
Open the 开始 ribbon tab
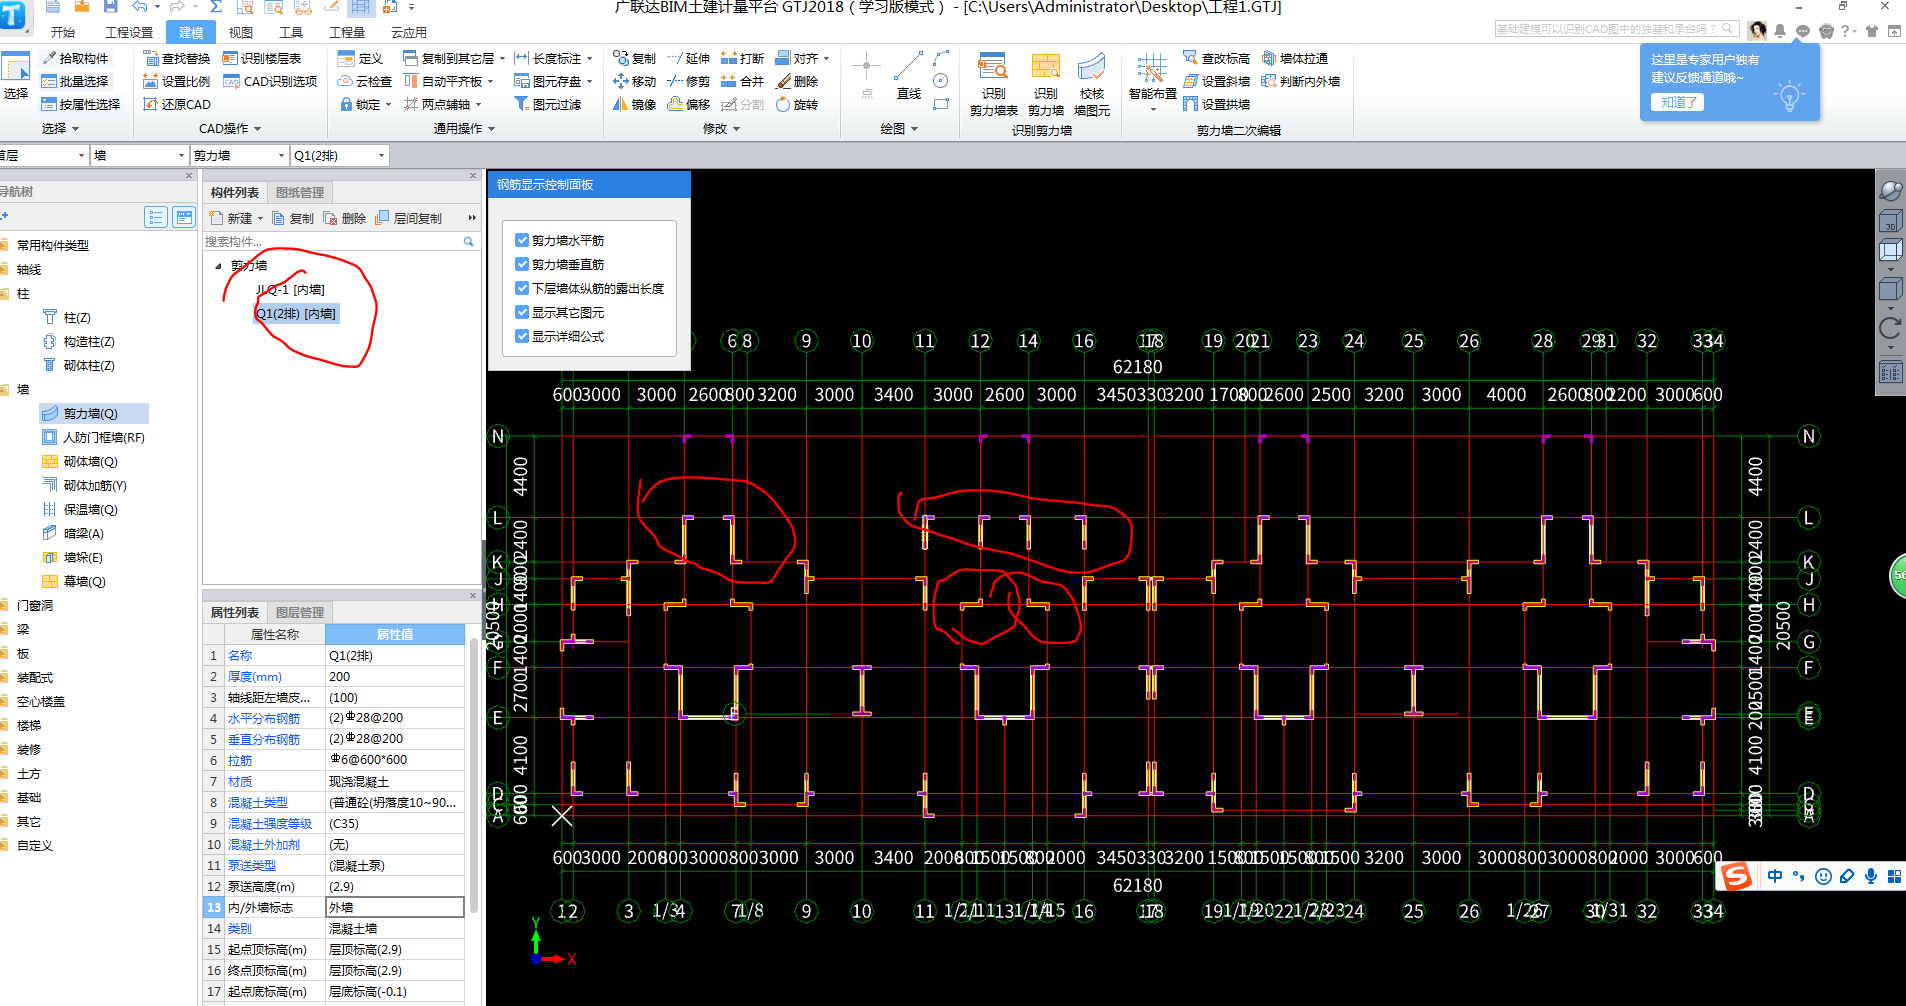pyautogui.click(x=63, y=32)
